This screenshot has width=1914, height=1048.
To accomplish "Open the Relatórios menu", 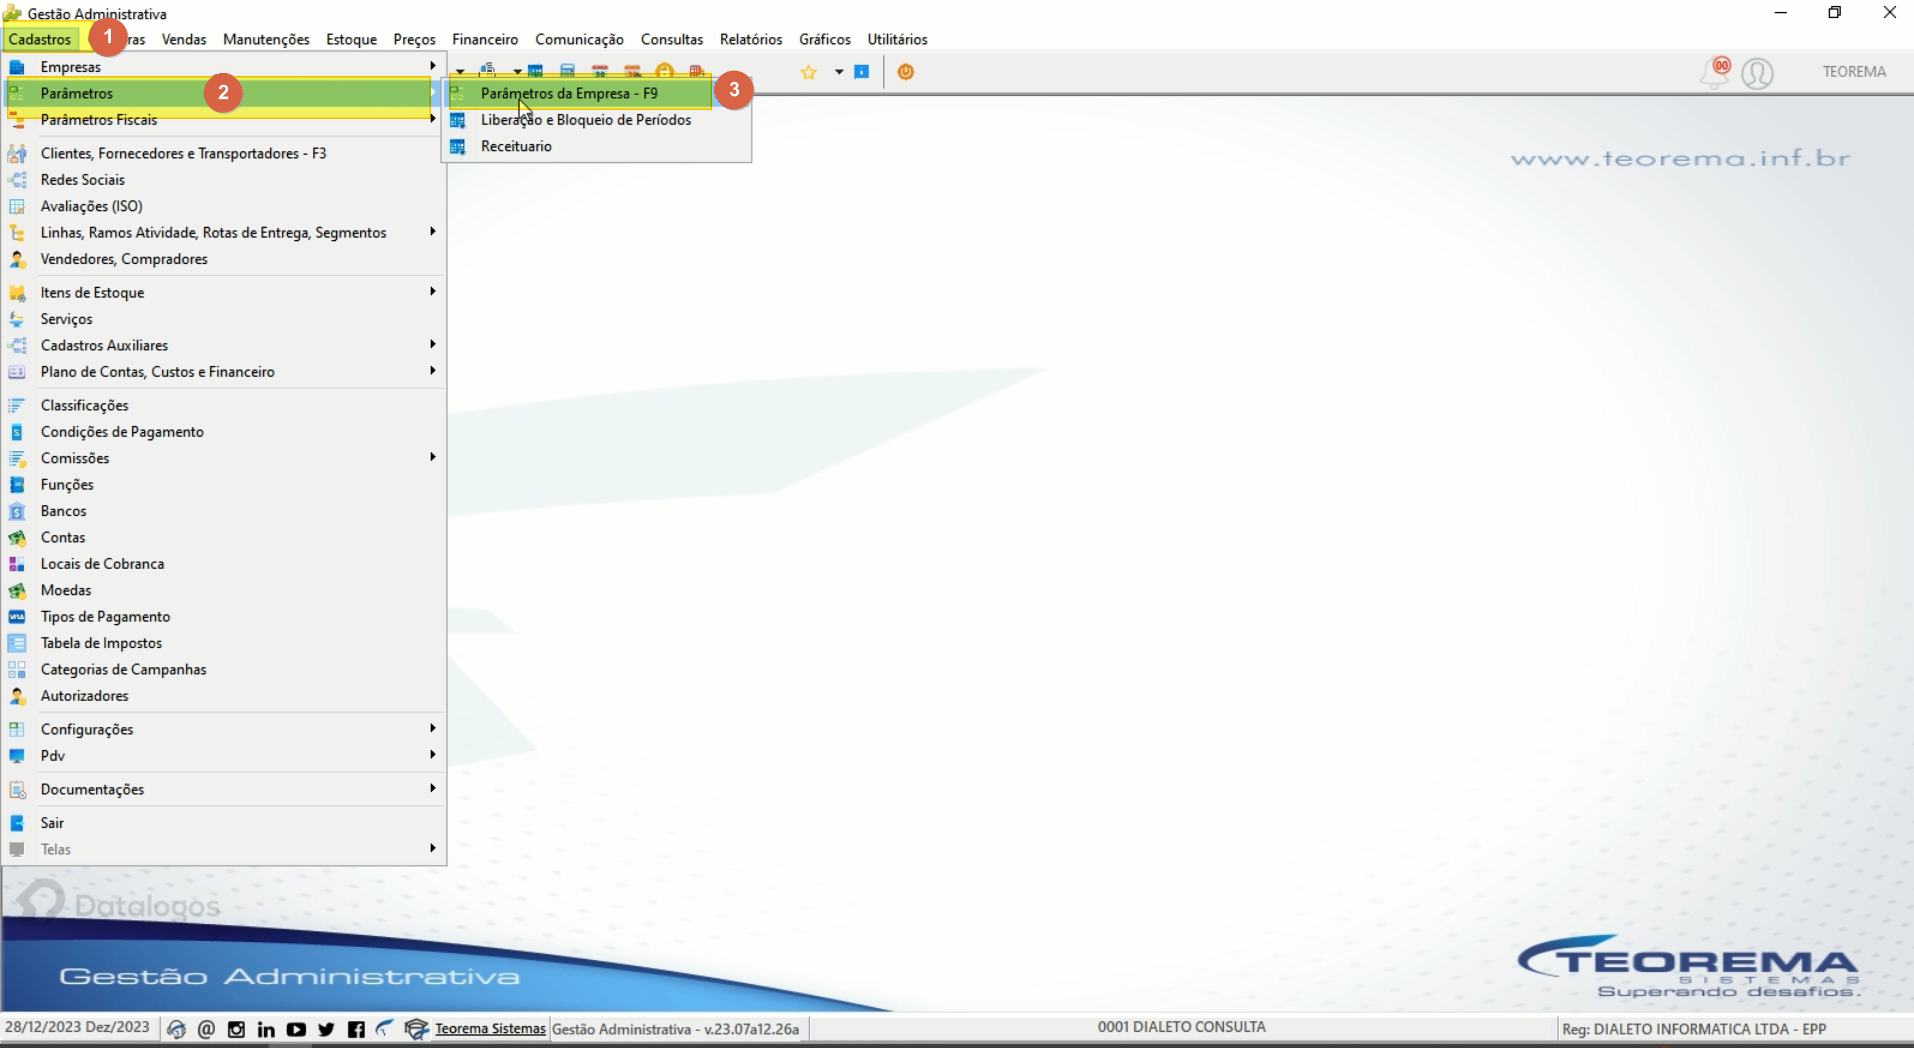I will tap(751, 39).
